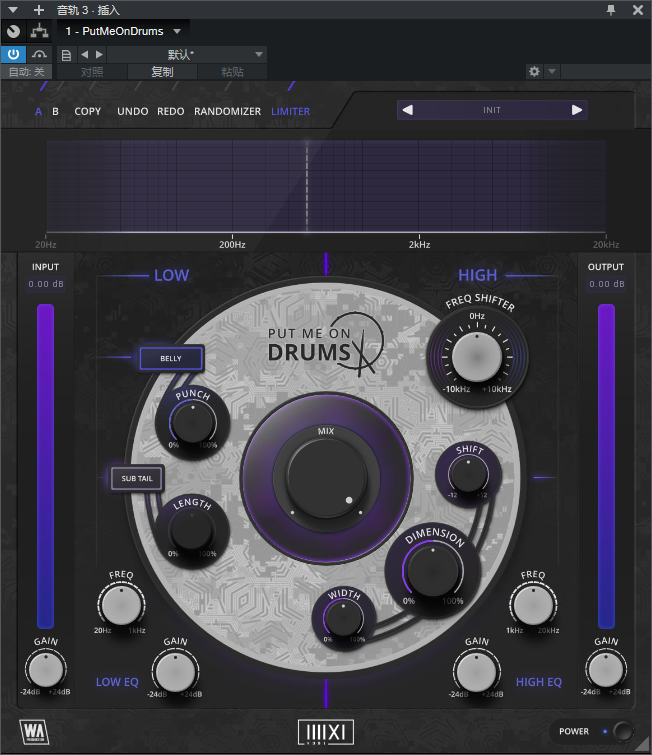Click the DIMENSION knob
This screenshot has height=755, width=652.
coord(433,570)
